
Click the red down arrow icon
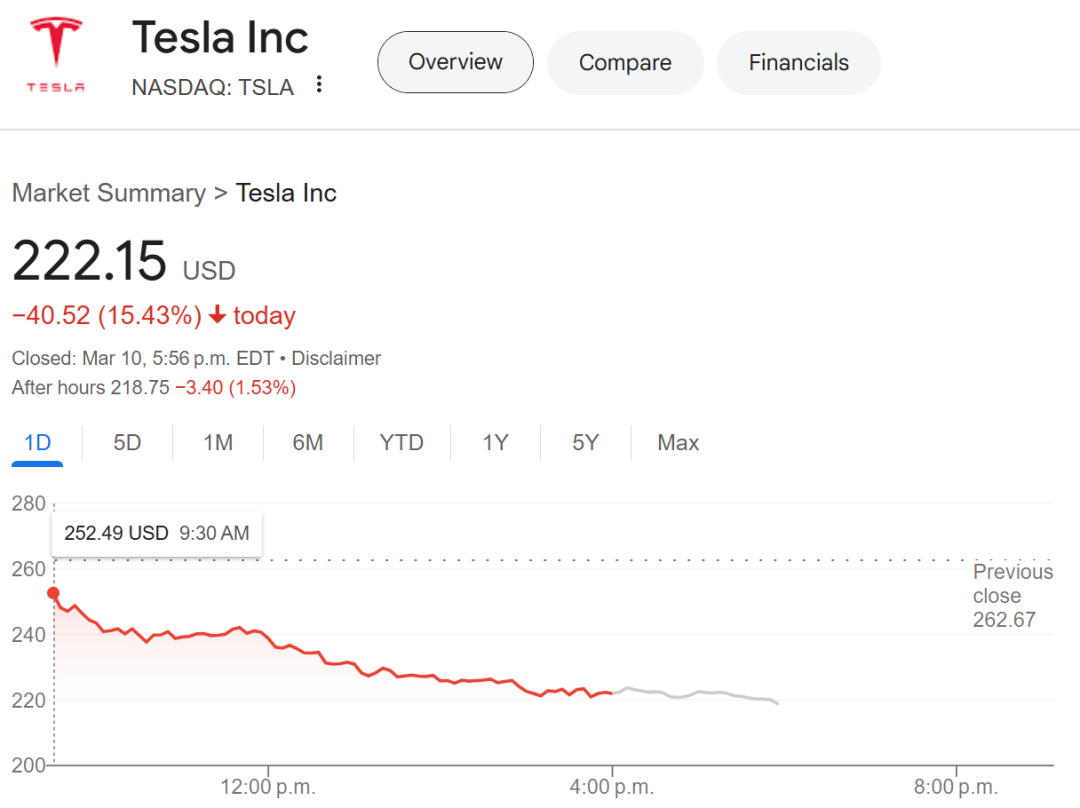tap(218, 316)
